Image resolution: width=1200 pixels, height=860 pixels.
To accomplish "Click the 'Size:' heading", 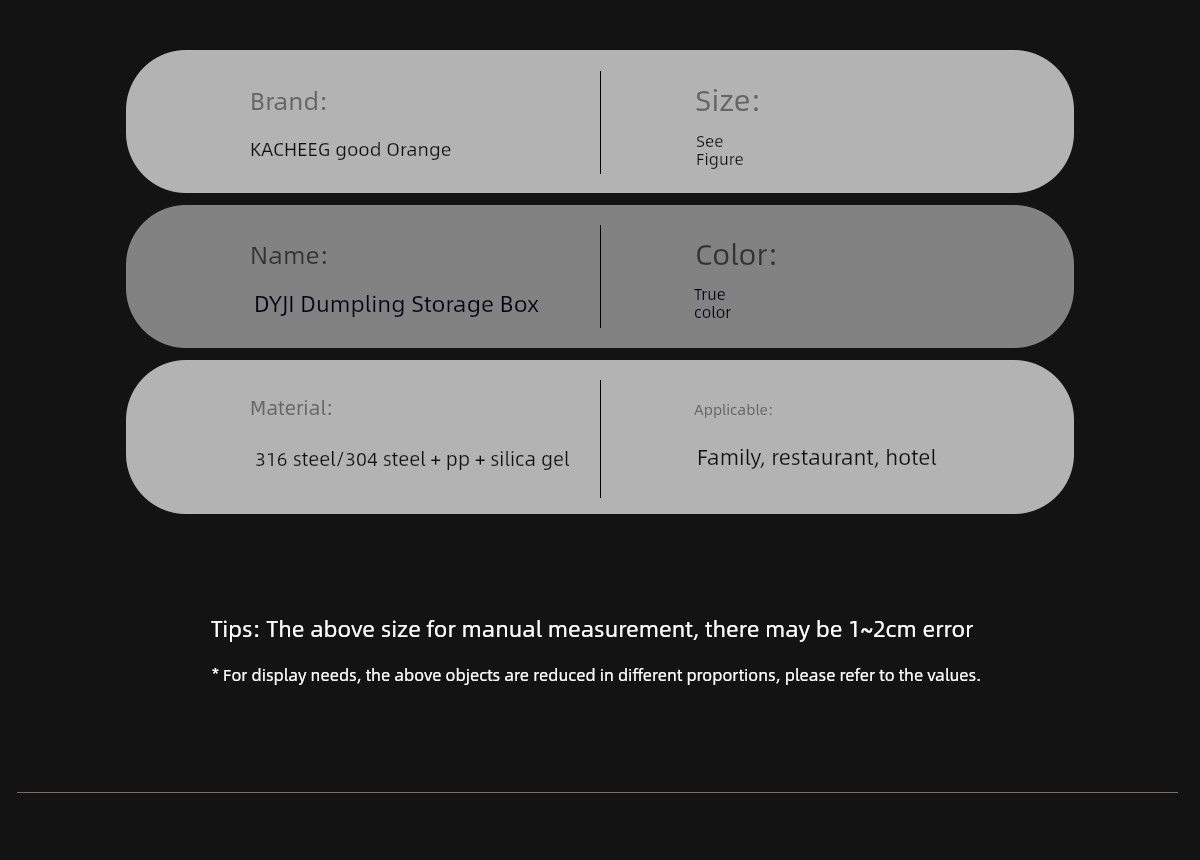I will tap(727, 100).
